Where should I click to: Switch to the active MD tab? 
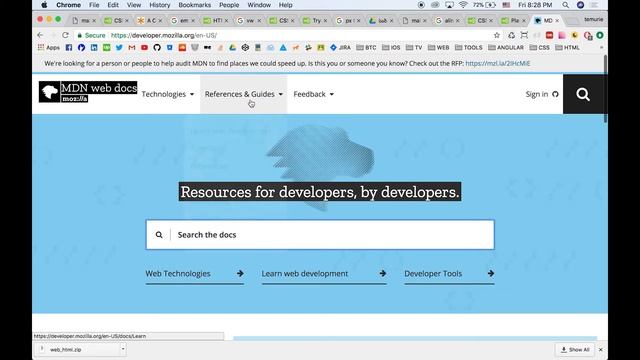pyautogui.click(x=547, y=20)
